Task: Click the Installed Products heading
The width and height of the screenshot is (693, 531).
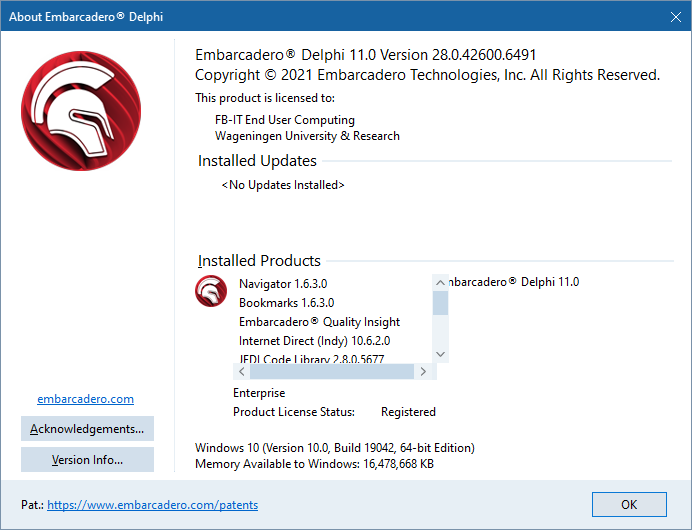Action: pyautogui.click(x=259, y=261)
